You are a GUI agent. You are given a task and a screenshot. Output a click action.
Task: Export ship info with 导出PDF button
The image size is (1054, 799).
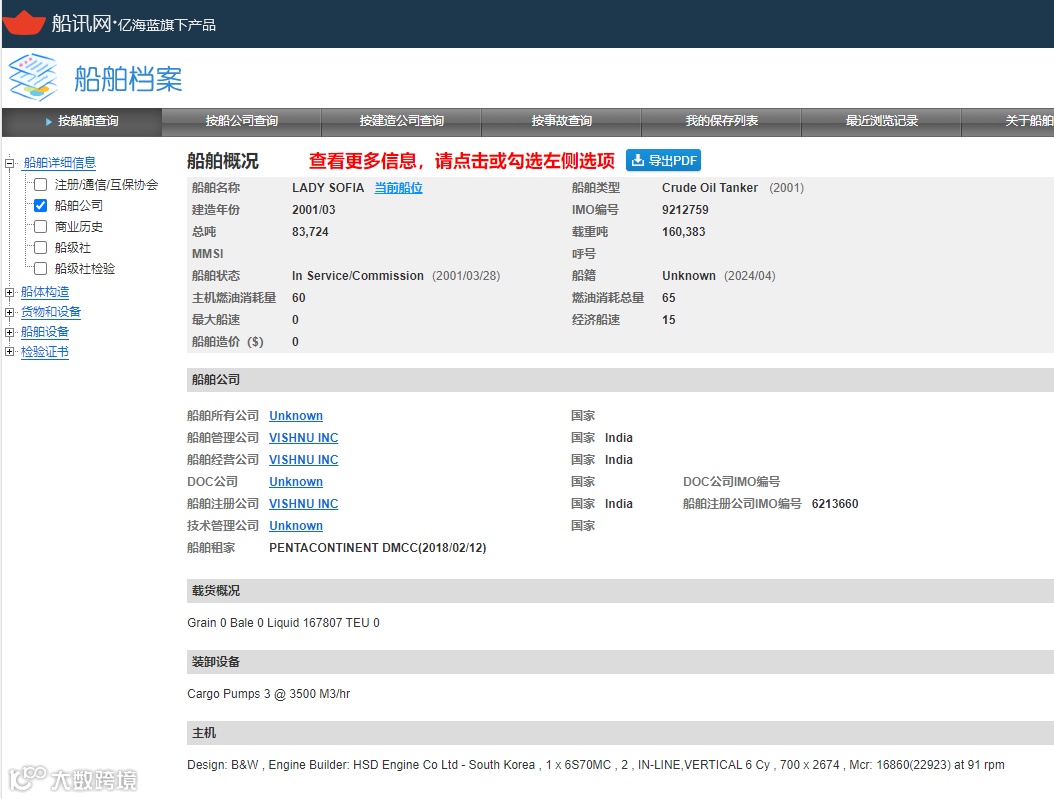663,160
